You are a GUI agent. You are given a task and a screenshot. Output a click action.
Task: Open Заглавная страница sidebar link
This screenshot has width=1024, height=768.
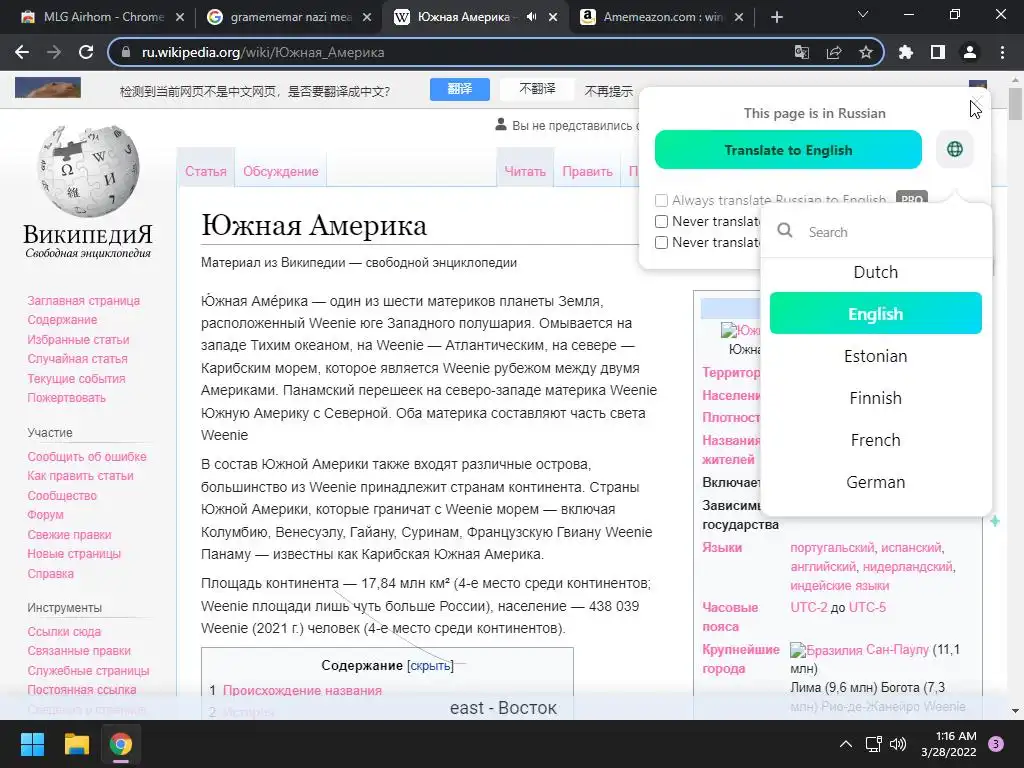[84, 300]
